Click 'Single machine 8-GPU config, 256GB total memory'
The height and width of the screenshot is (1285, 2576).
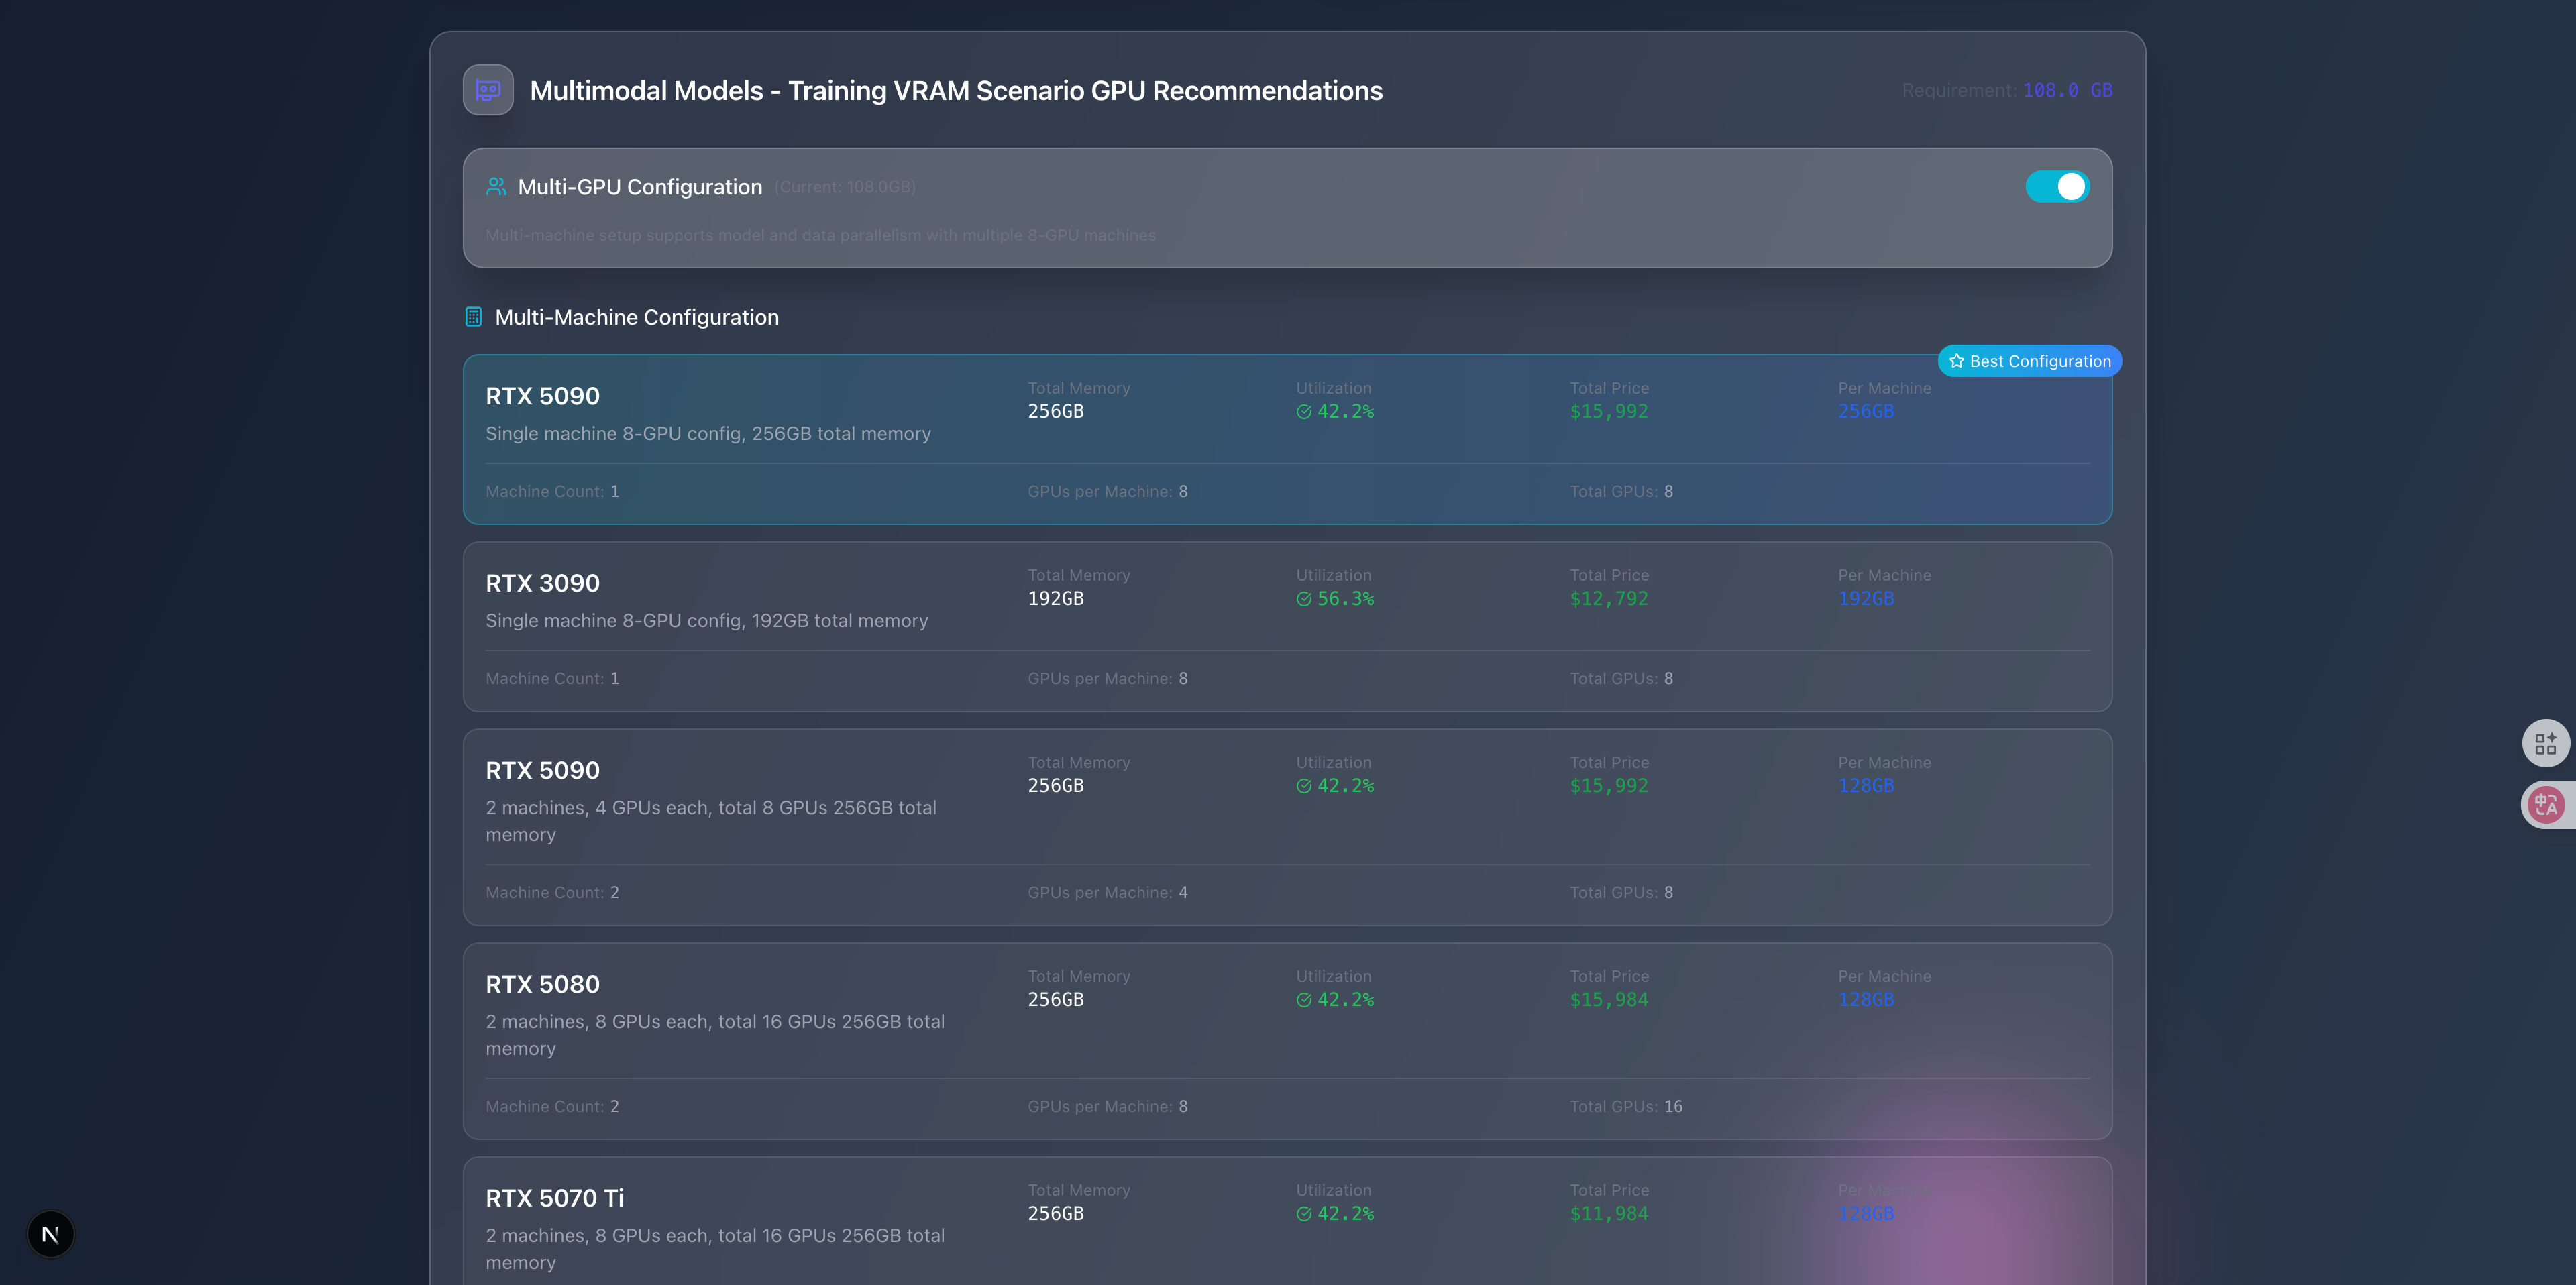tap(708, 433)
